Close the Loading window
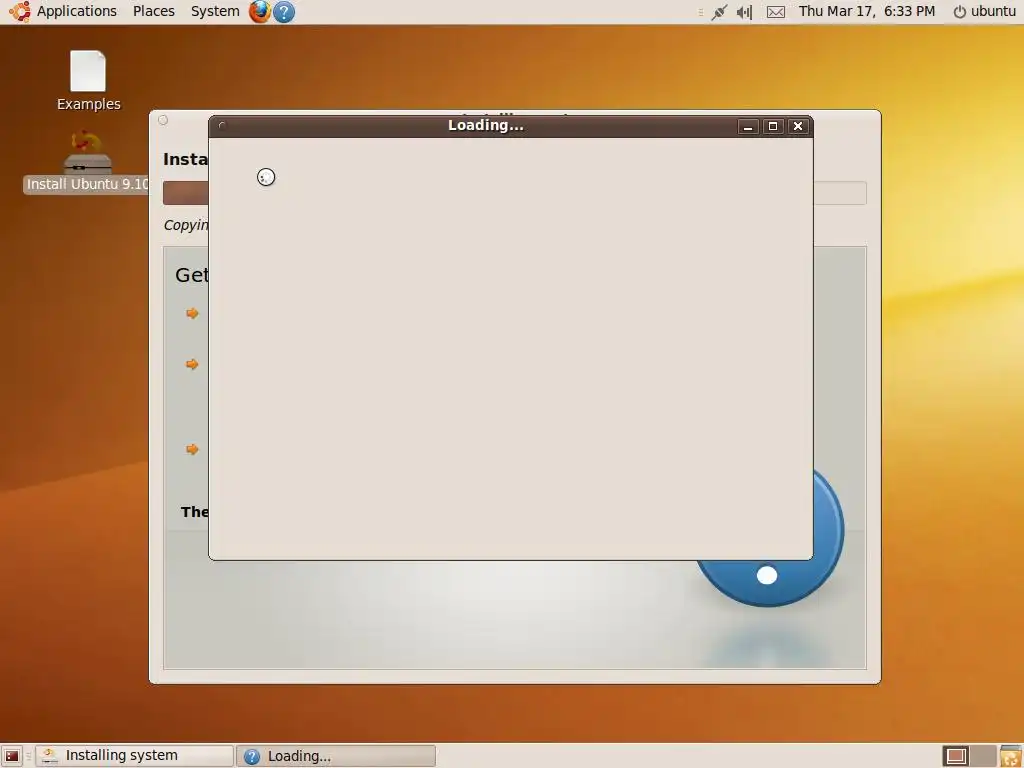The width and height of the screenshot is (1024, 768). click(x=798, y=126)
